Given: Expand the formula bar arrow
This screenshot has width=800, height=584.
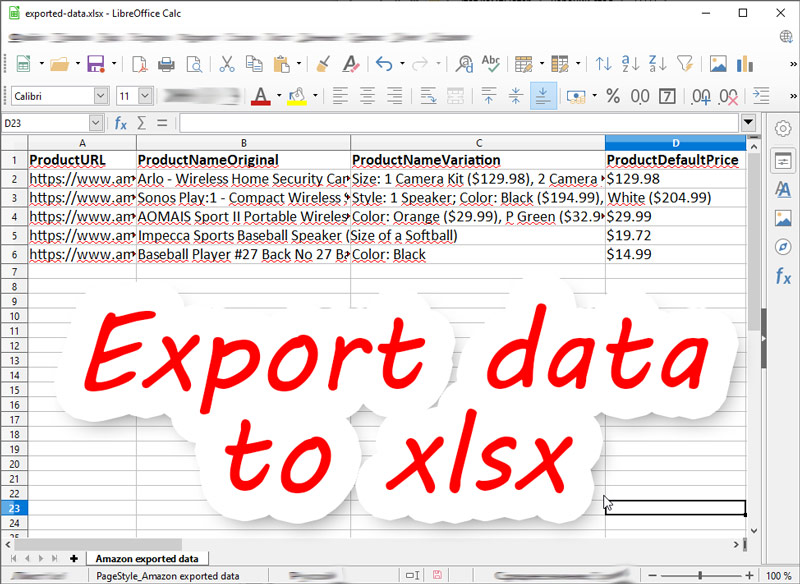Looking at the screenshot, I should click(748, 122).
